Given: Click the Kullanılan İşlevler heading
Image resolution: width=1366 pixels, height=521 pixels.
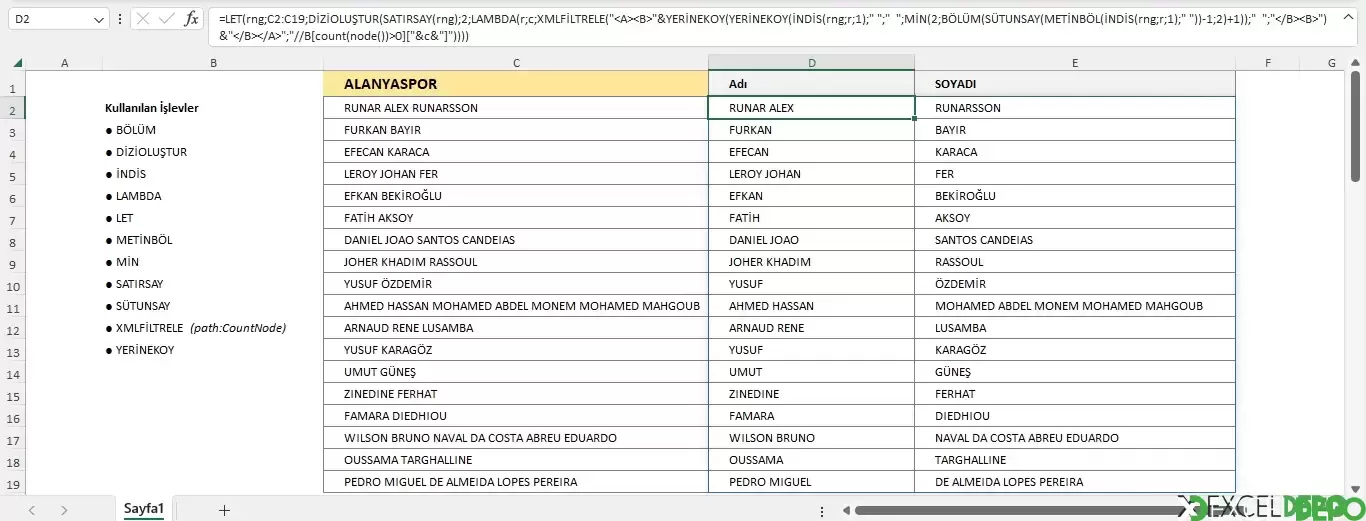Looking at the screenshot, I should pos(151,108).
